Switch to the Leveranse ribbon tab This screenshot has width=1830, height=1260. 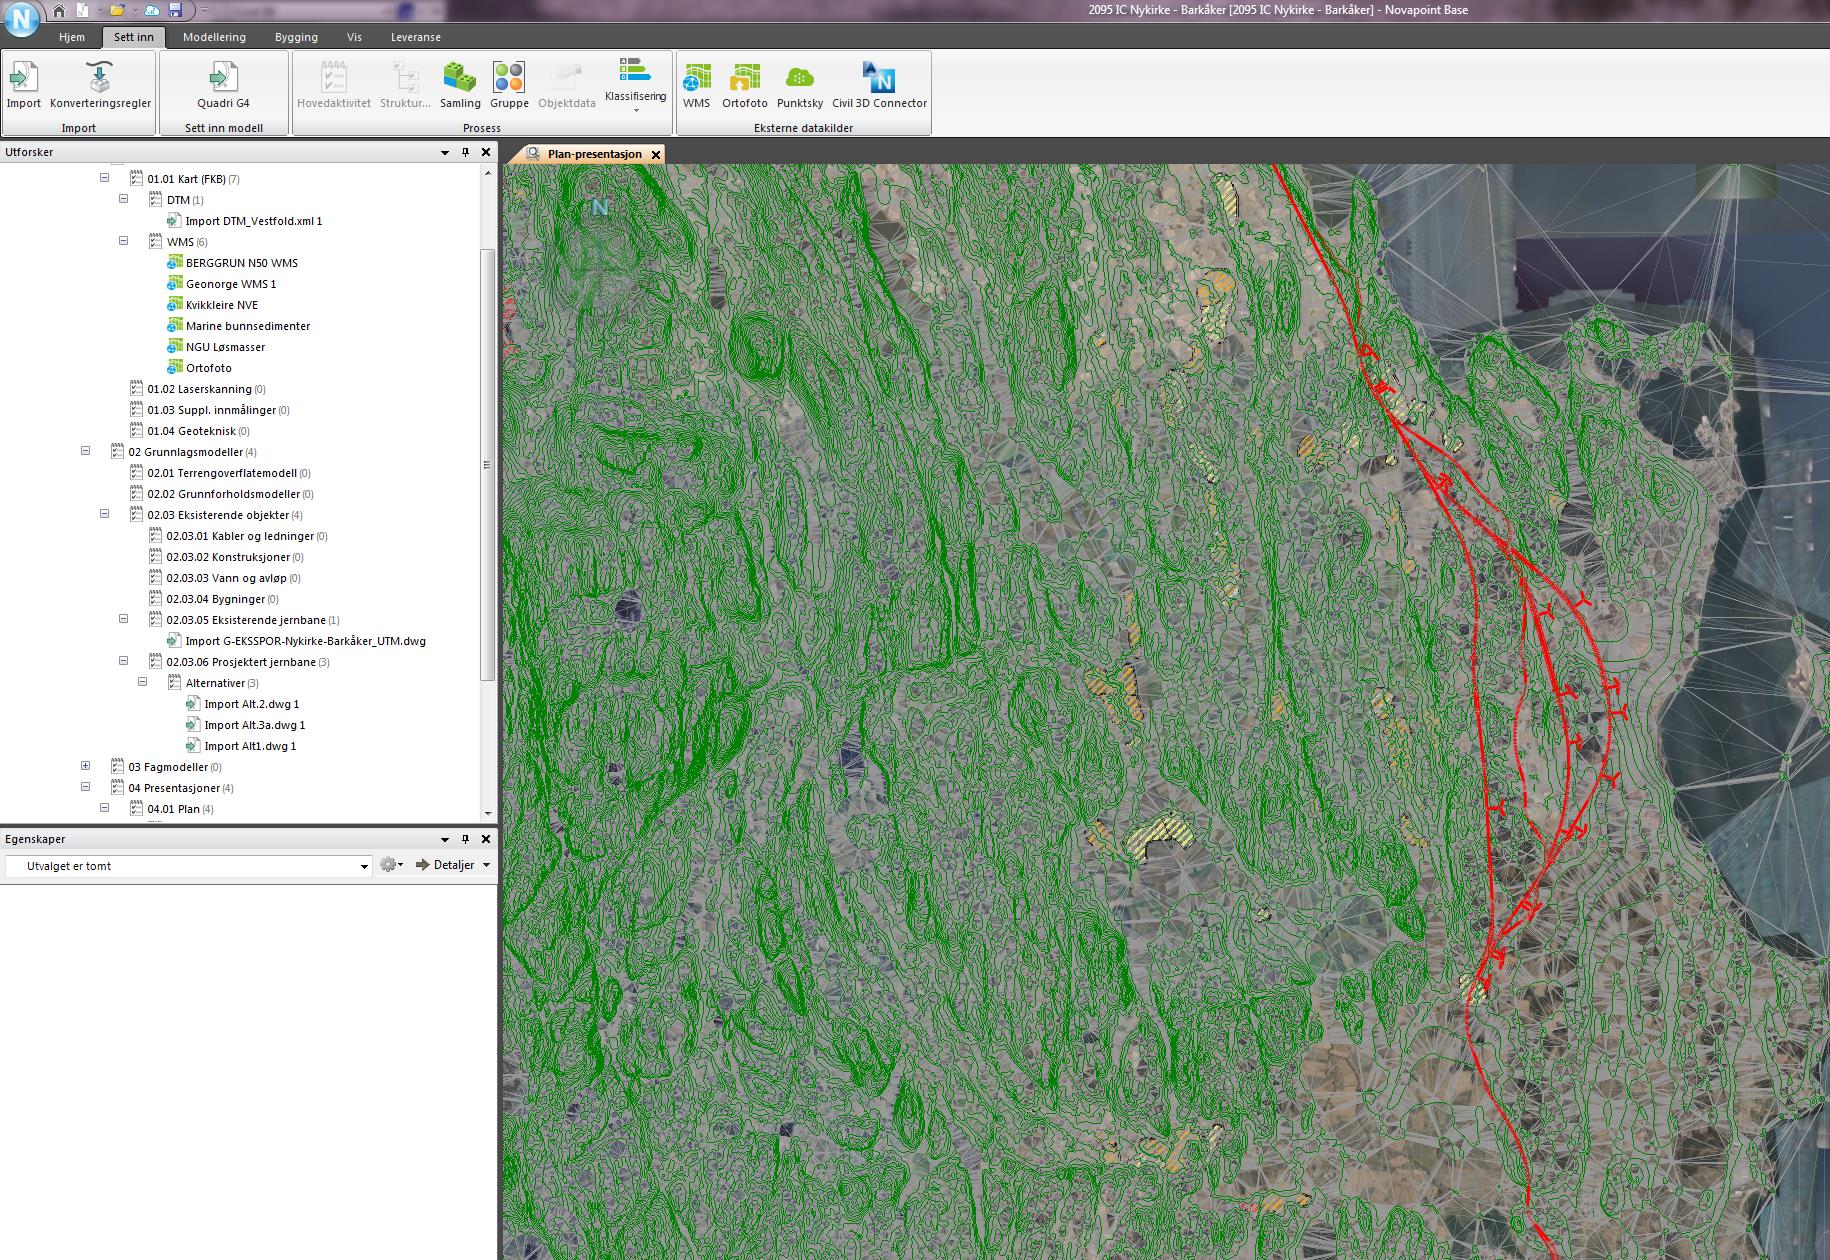click(416, 37)
